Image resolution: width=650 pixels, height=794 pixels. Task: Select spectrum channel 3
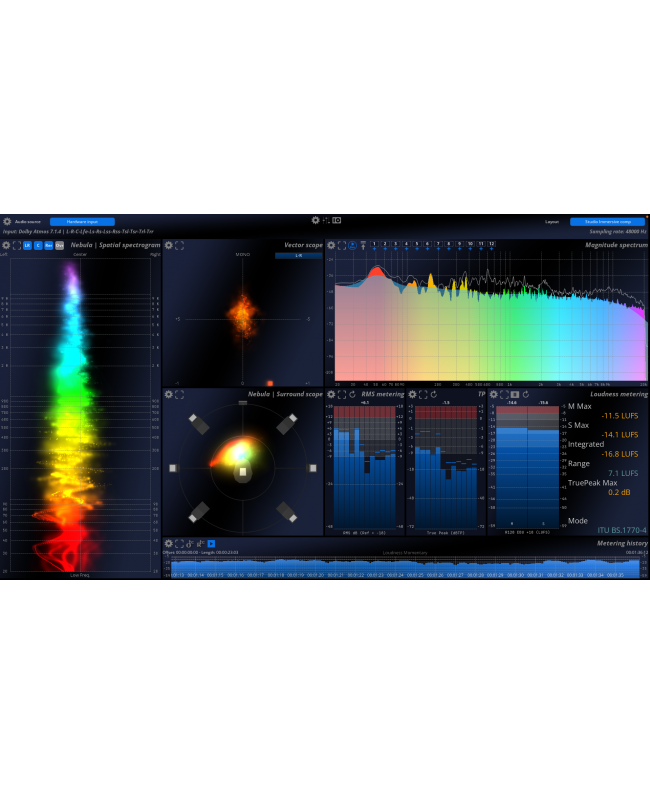pyautogui.click(x=395, y=244)
